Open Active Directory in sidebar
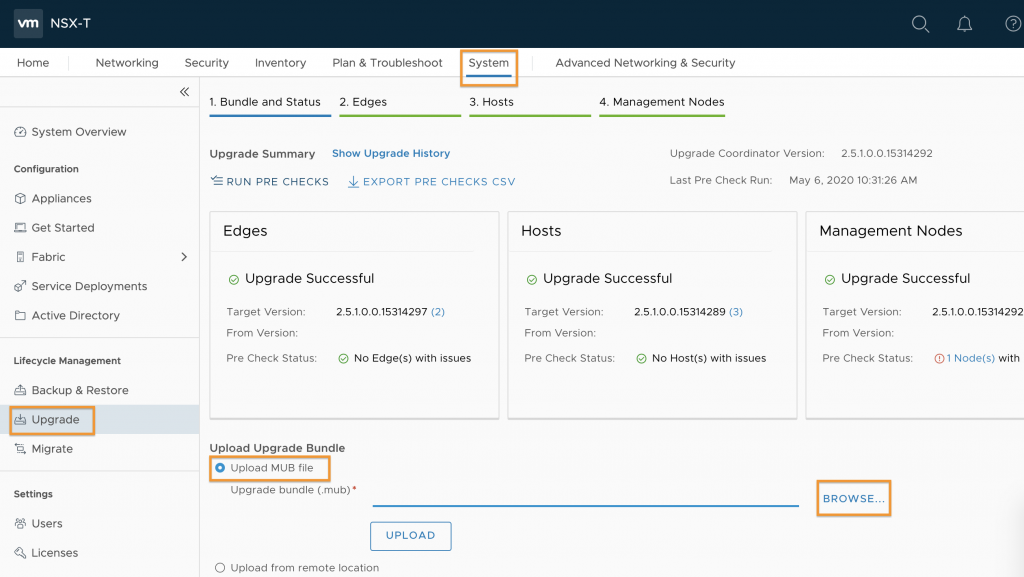The height and width of the screenshot is (577, 1024). click(75, 315)
